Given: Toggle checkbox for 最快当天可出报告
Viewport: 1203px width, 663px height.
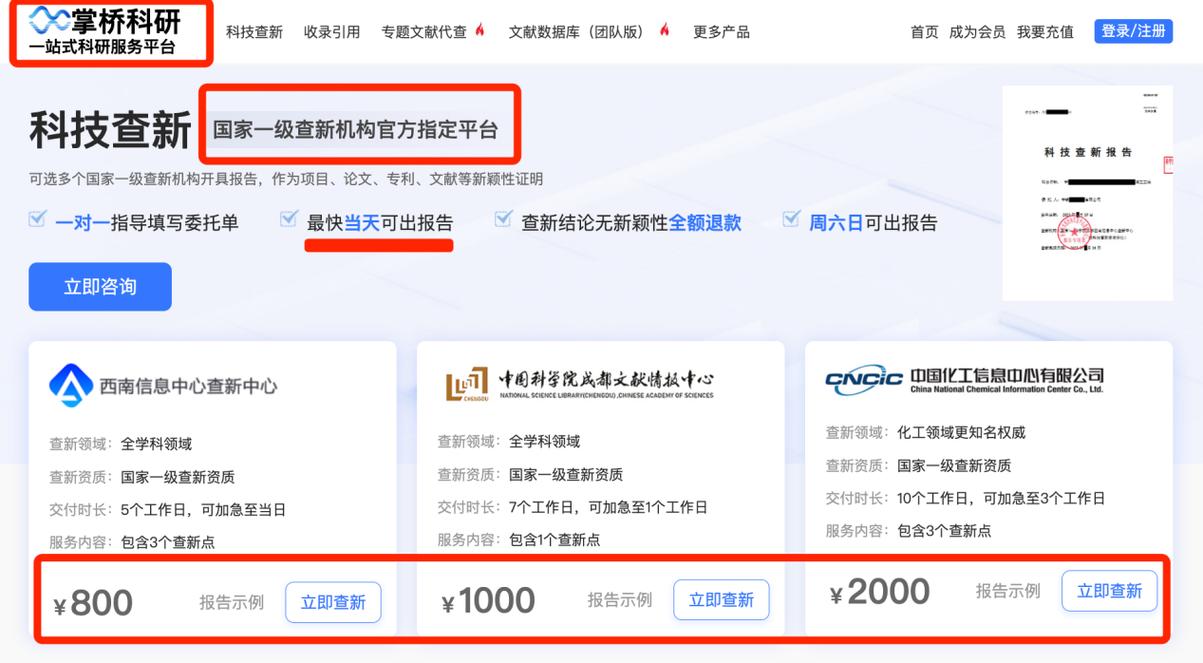Looking at the screenshot, I should [289, 219].
